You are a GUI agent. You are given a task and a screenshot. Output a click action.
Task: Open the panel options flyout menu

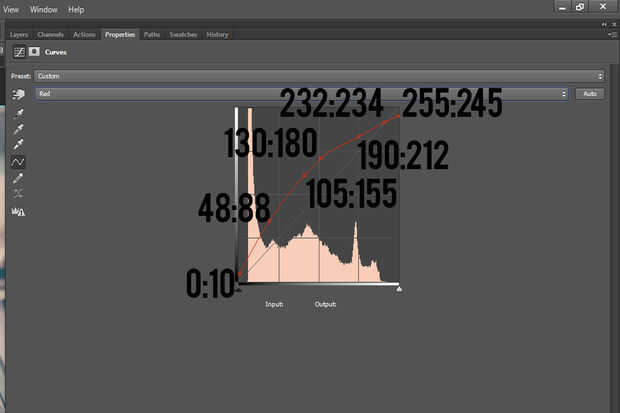click(x=612, y=35)
